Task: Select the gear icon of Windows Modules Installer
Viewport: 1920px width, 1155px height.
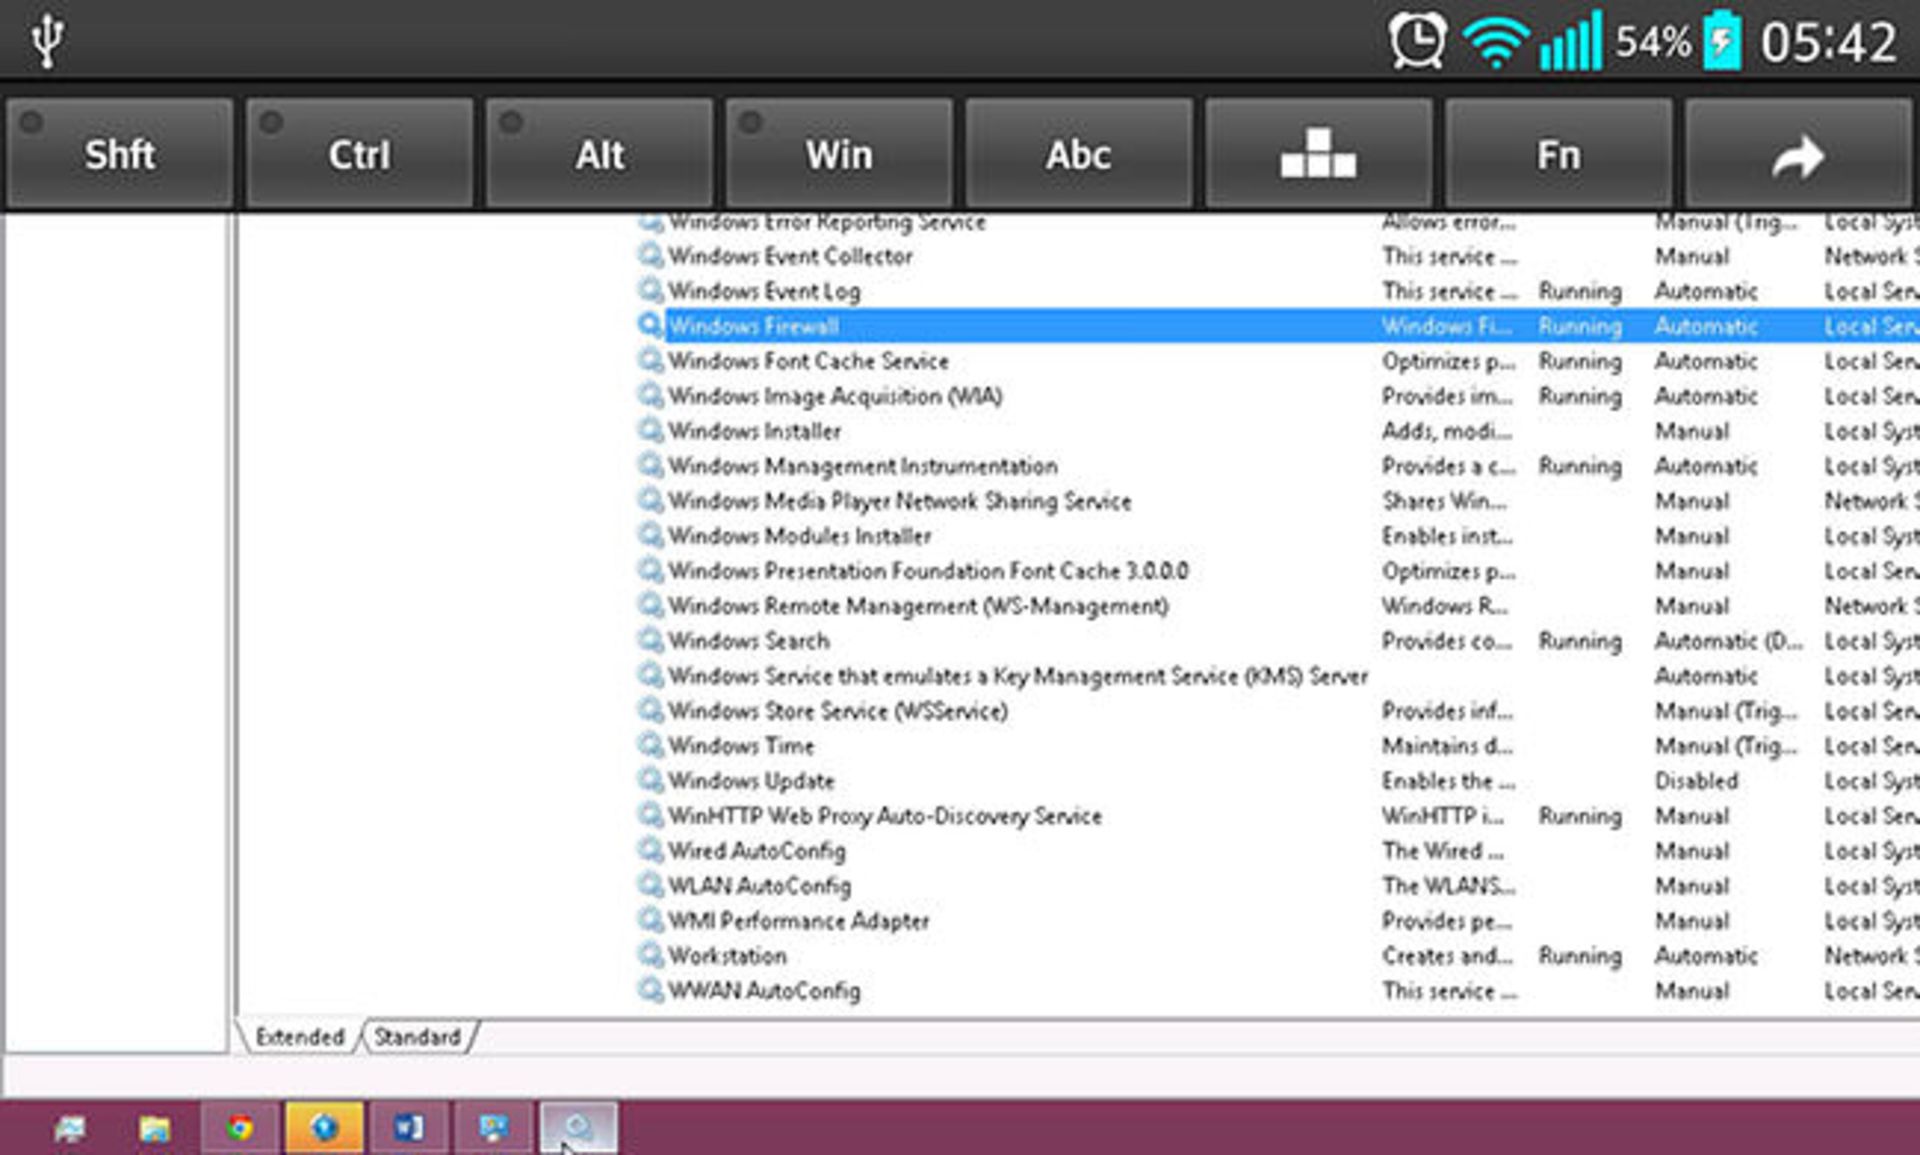Action: [651, 536]
